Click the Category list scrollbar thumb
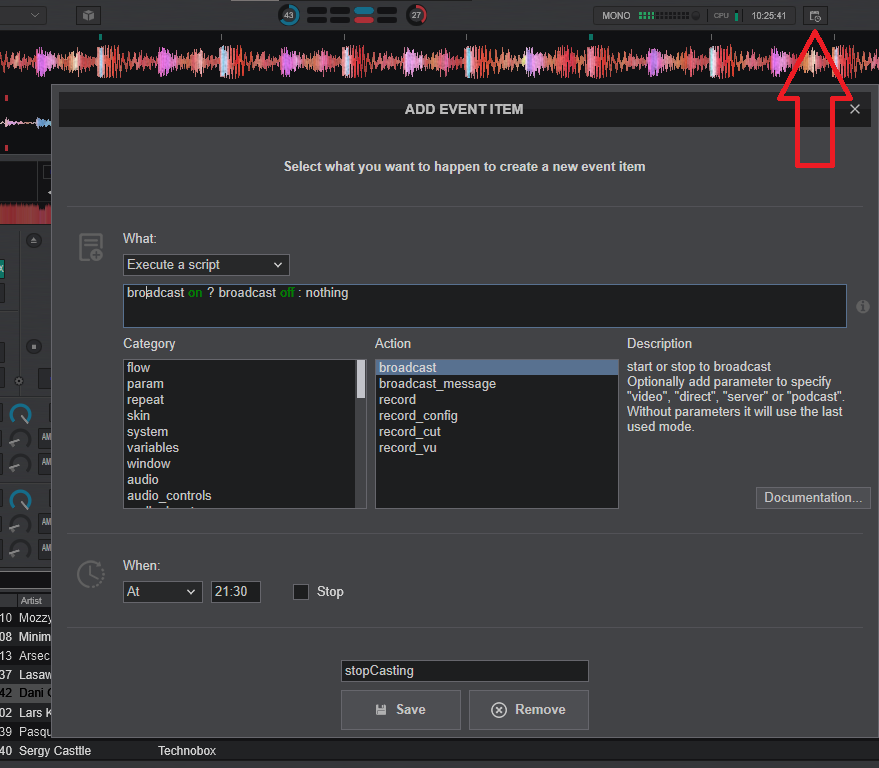Viewport: 879px width, 768px height. tap(361, 380)
